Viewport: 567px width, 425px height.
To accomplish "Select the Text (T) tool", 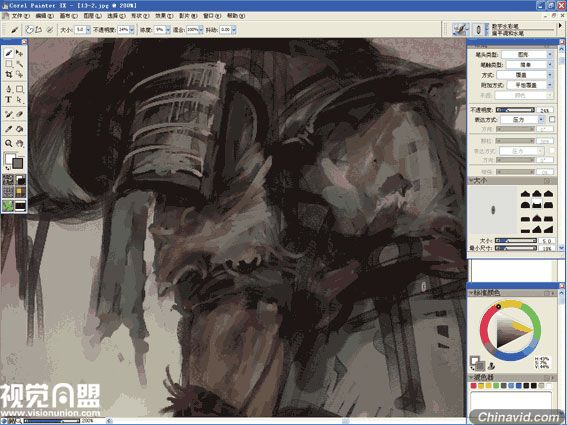I will [9, 99].
